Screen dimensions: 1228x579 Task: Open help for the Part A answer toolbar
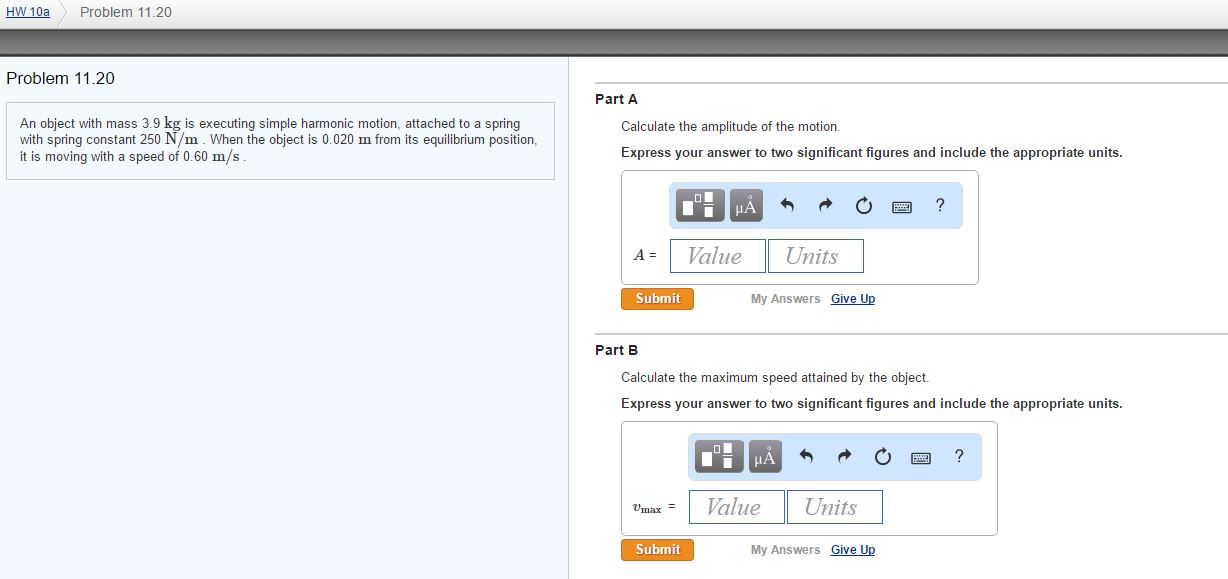click(938, 205)
